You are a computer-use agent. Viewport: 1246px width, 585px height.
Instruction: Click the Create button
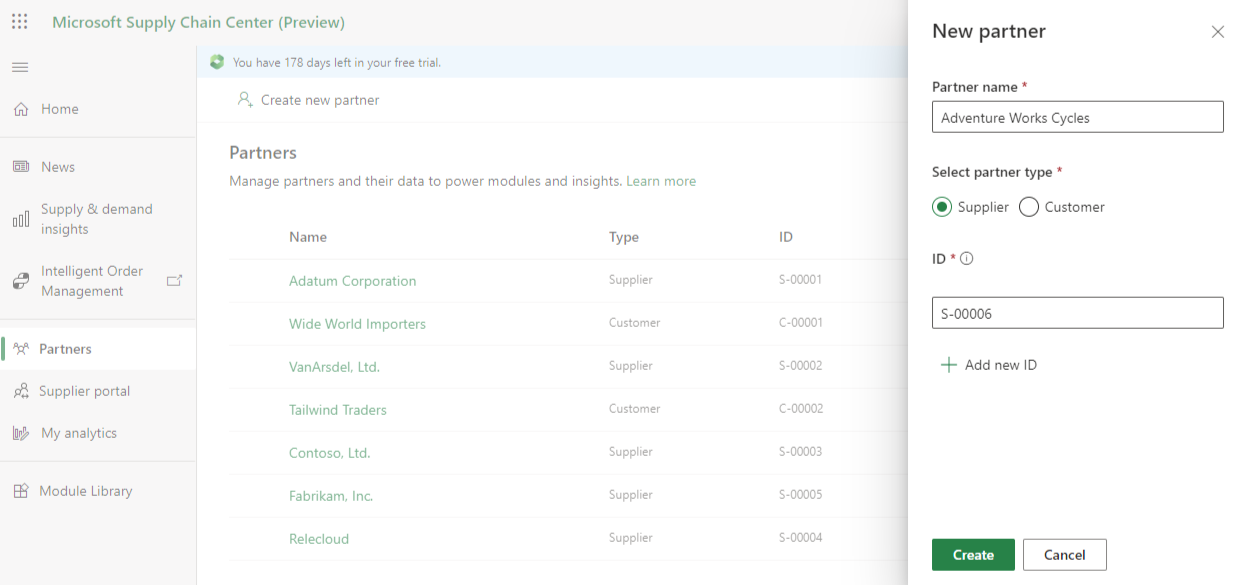pos(973,555)
